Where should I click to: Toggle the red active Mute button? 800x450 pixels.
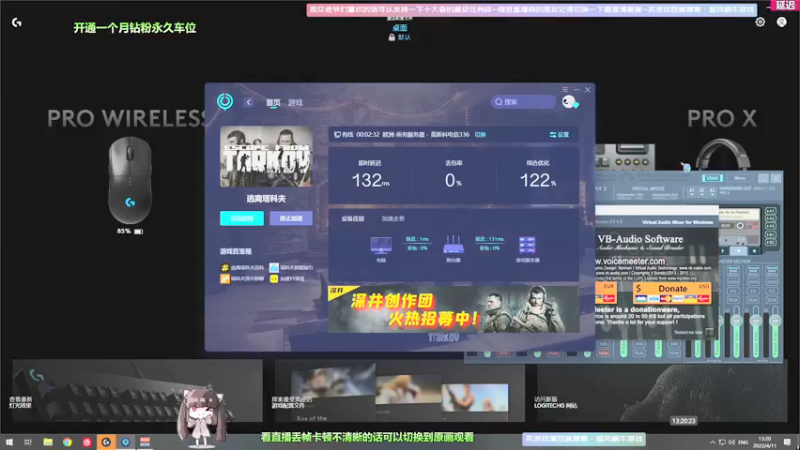click(x=604, y=353)
